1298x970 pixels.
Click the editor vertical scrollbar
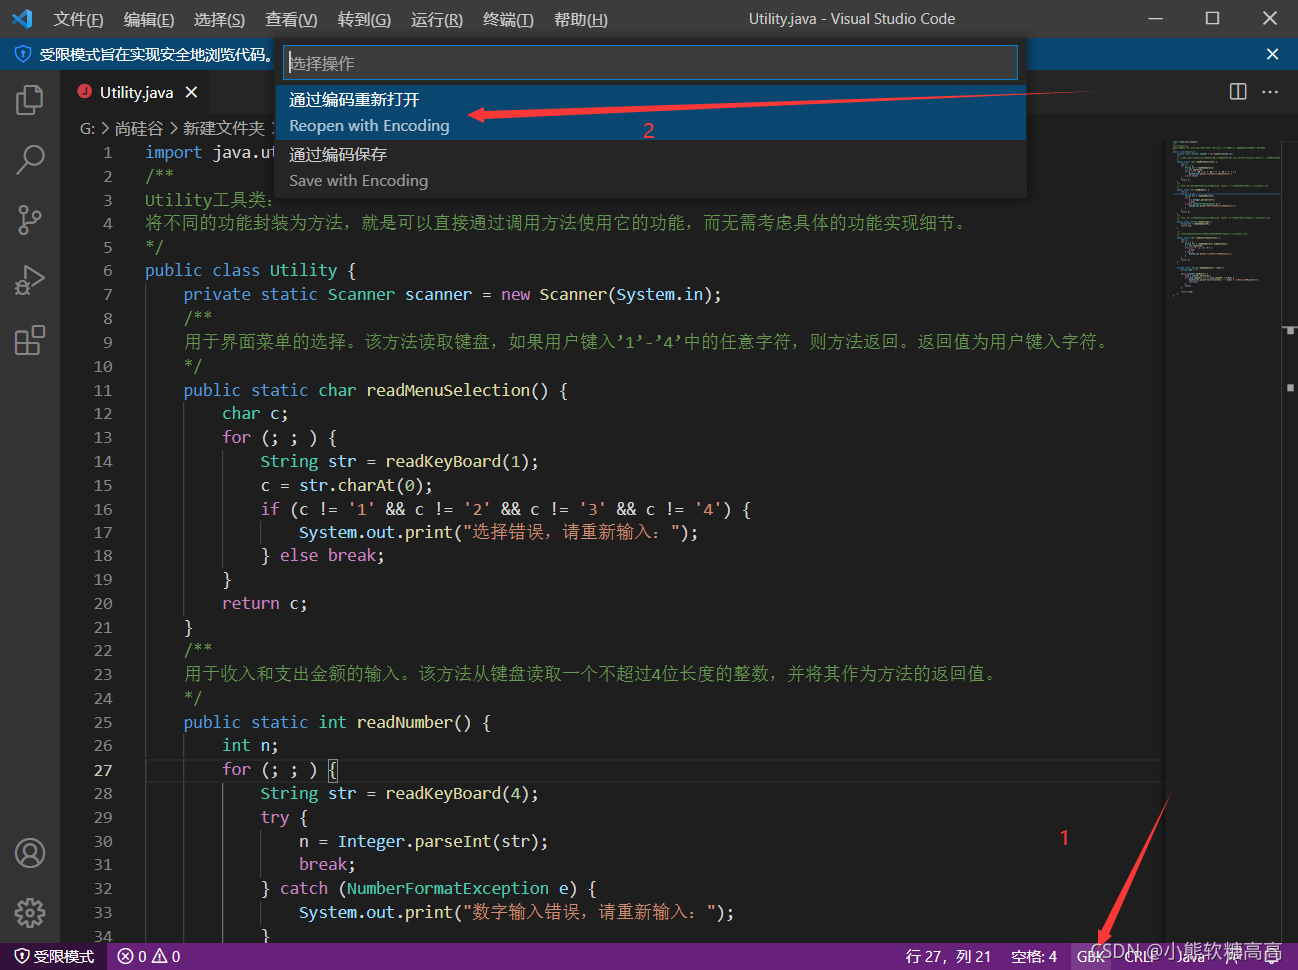pyautogui.click(x=1289, y=540)
